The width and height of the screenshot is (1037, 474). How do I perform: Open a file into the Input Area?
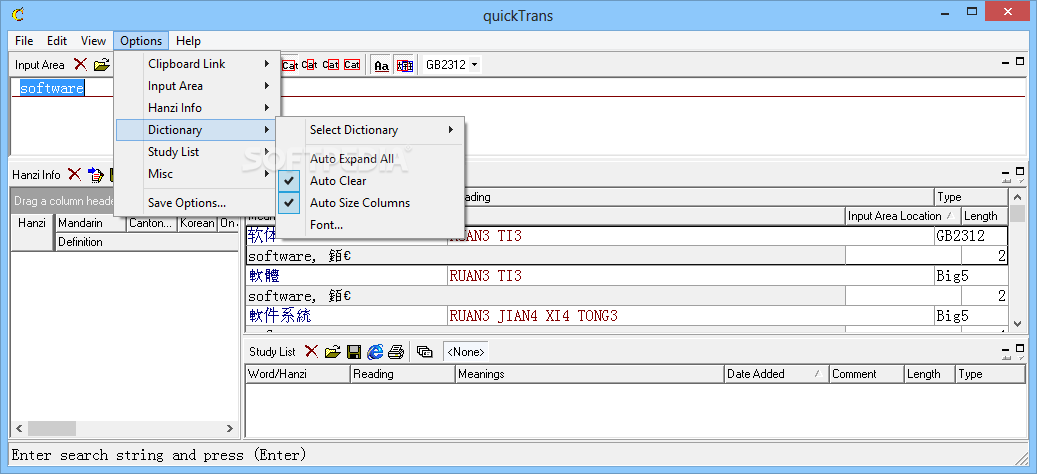coord(101,64)
